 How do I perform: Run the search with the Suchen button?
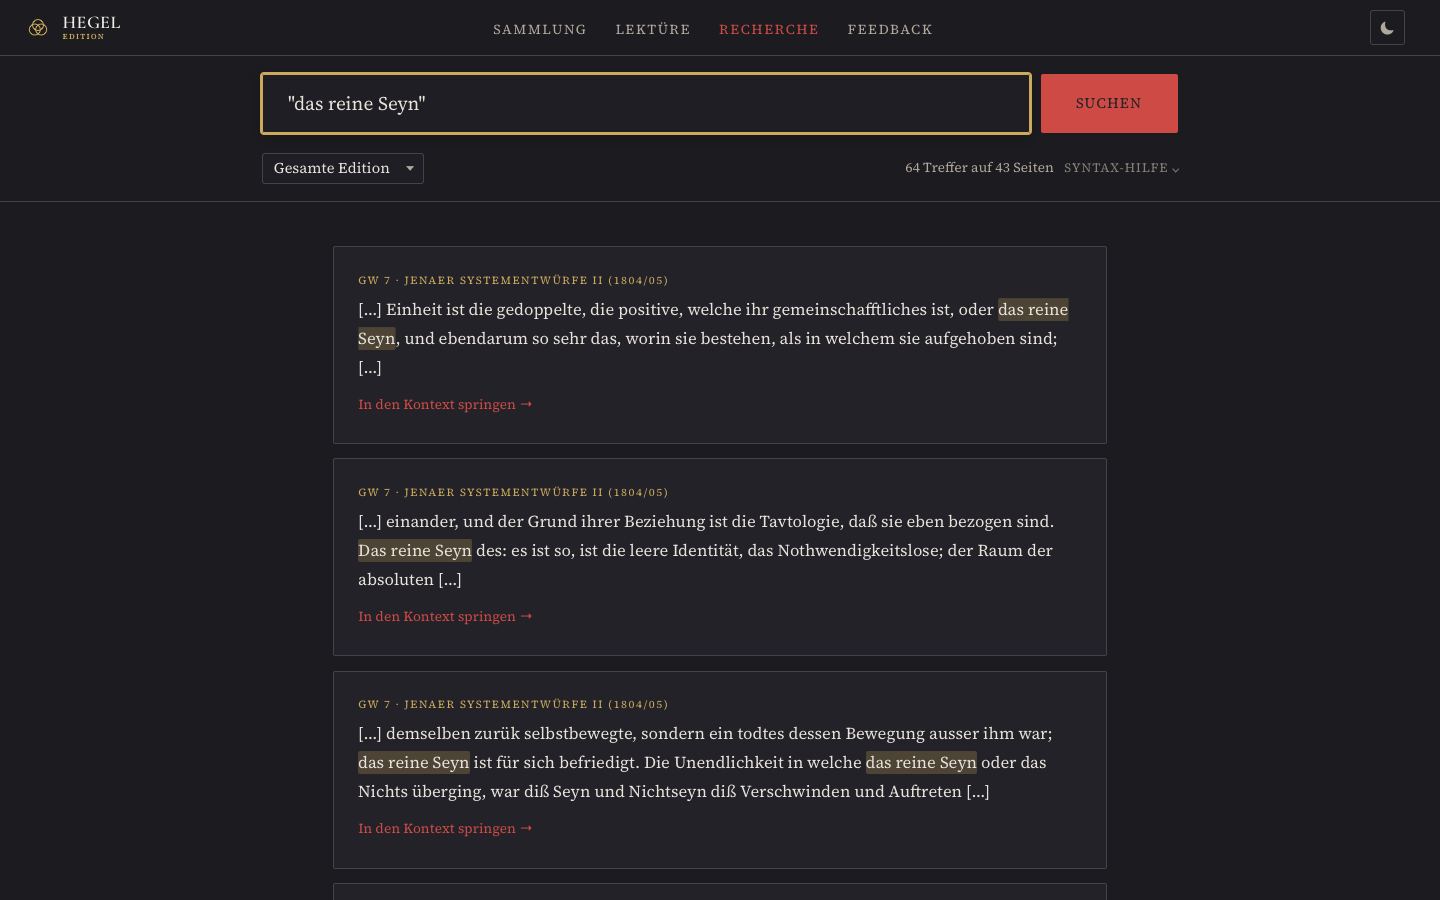[x=1109, y=103]
